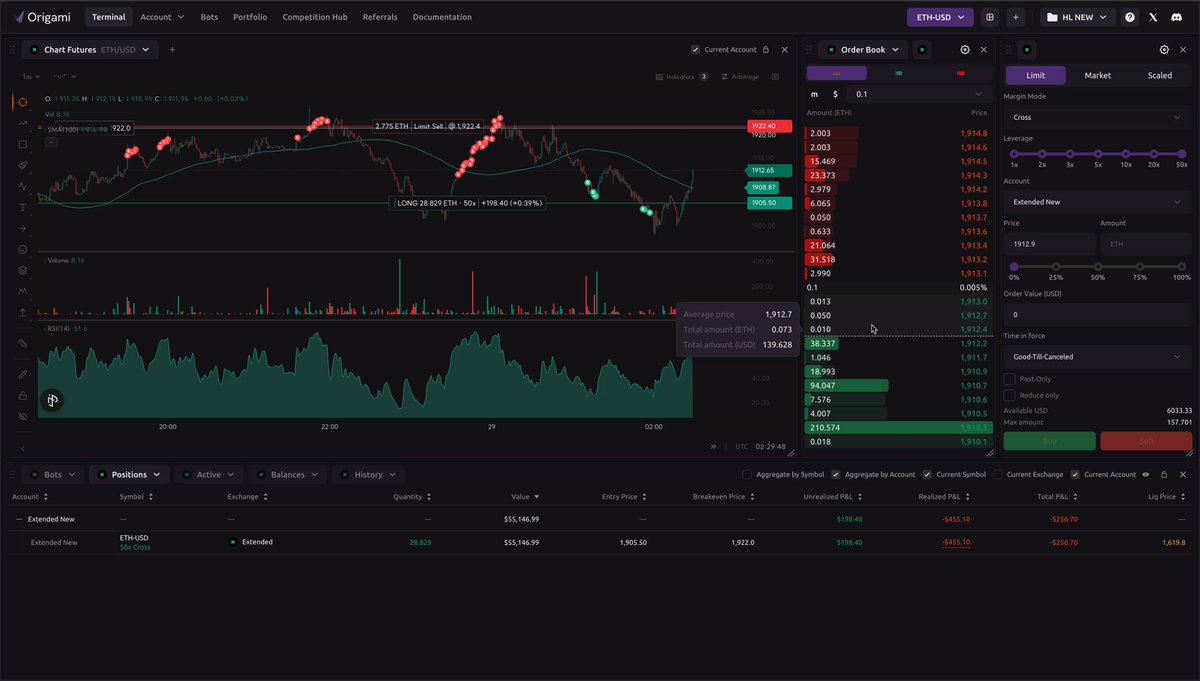The width and height of the screenshot is (1200, 681).
Task: Add a new panel with top bar plus icon
Action: coord(1015,17)
